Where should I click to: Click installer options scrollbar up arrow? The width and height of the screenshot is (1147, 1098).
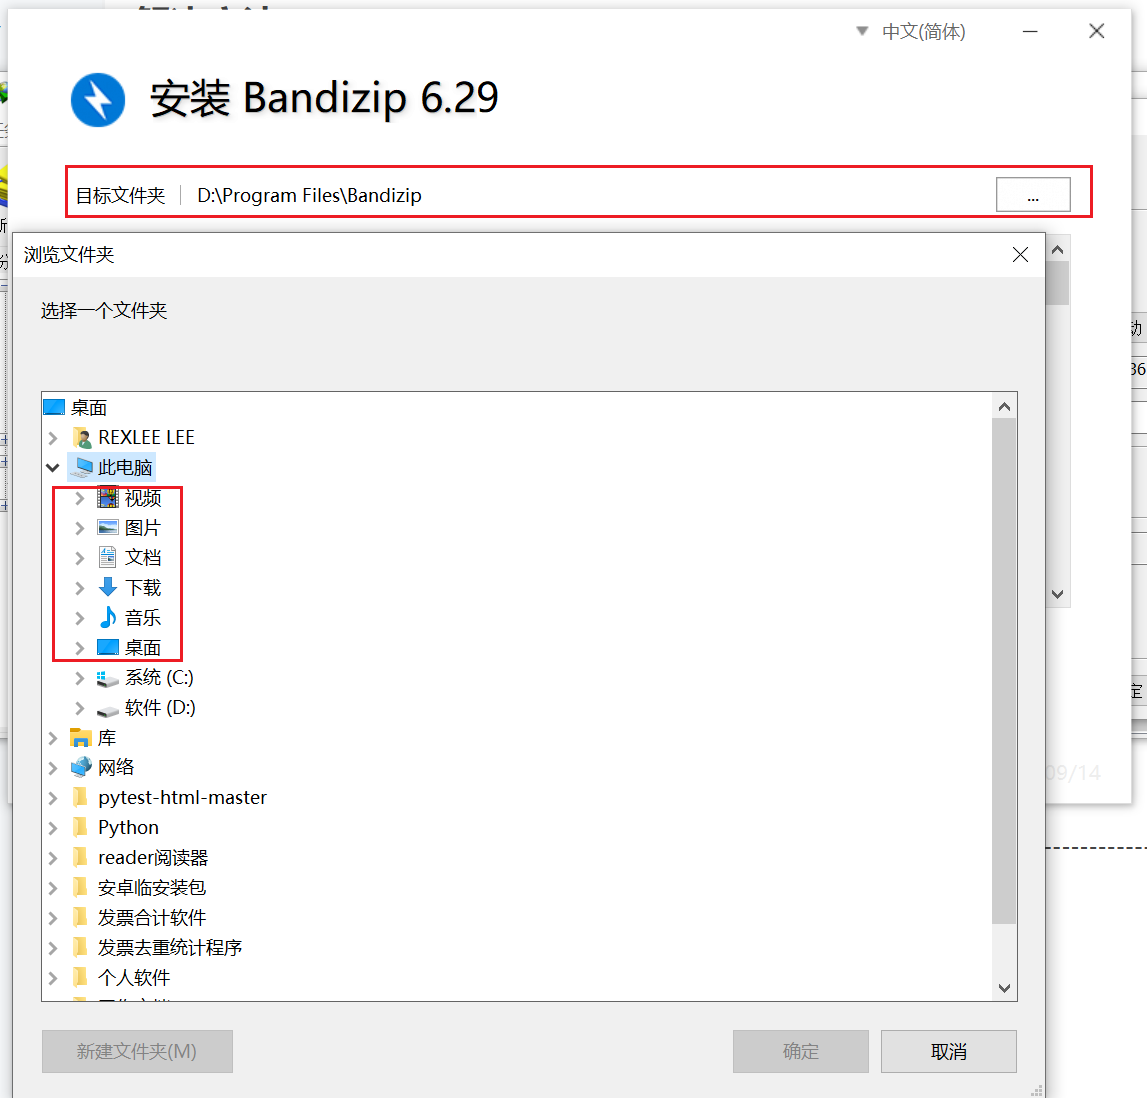[x=1057, y=249]
